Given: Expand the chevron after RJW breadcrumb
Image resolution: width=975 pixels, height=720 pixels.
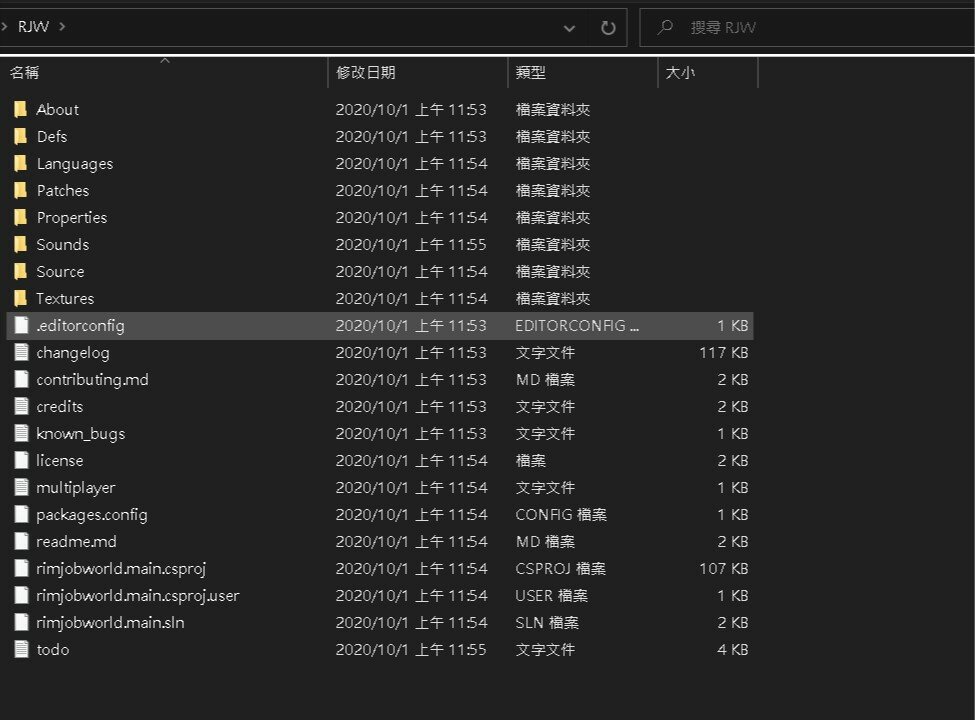Looking at the screenshot, I should point(62,26).
